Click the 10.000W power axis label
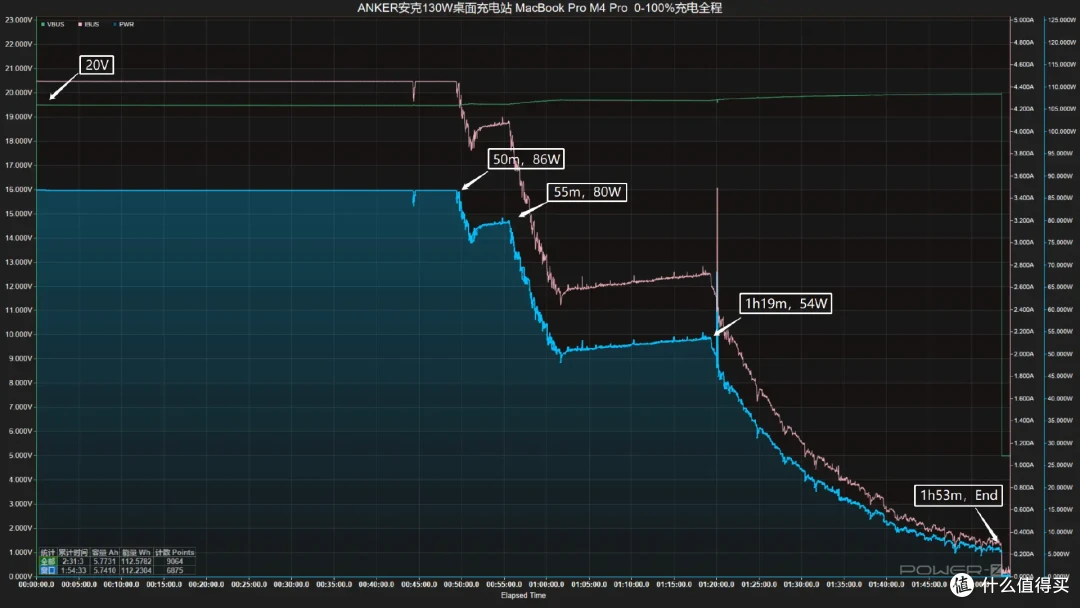The image size is (1080, 608). [x=1061, y=532]
